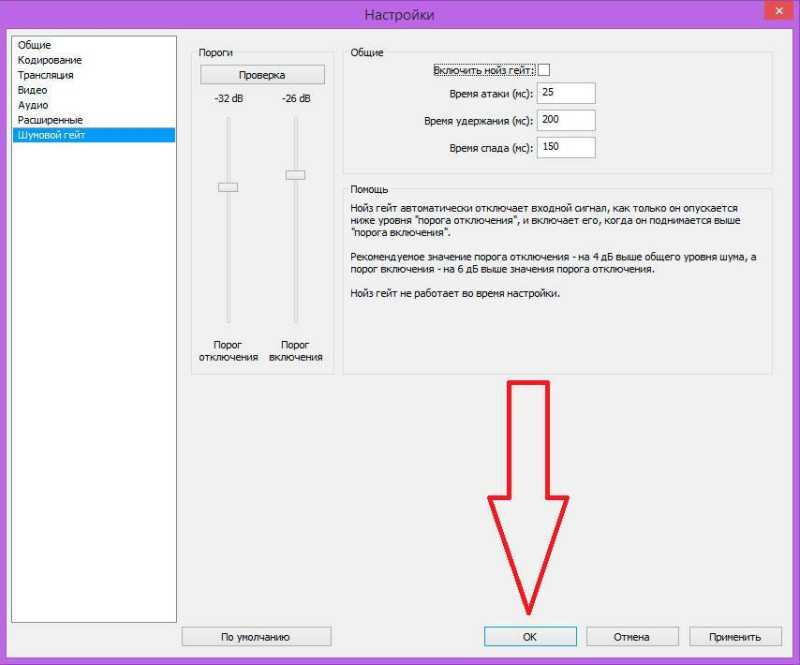This screenshot has height=665, width=800.
Task: Click the По умолчанию button
Action: coord(256,637)
